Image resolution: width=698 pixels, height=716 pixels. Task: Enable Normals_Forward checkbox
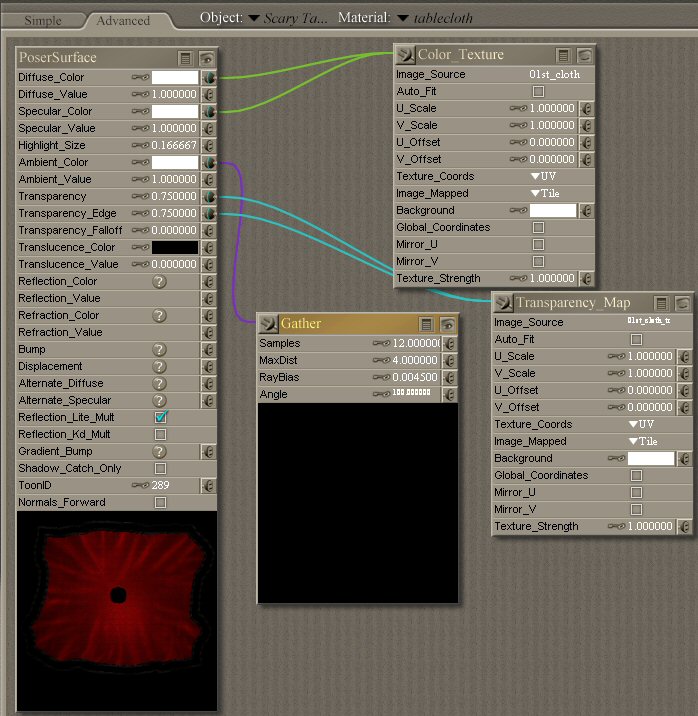pos(160,502)
